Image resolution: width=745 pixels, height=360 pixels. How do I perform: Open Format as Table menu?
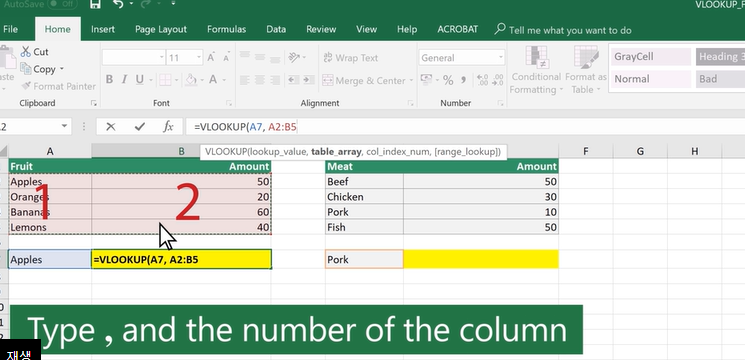pos(586,70)
